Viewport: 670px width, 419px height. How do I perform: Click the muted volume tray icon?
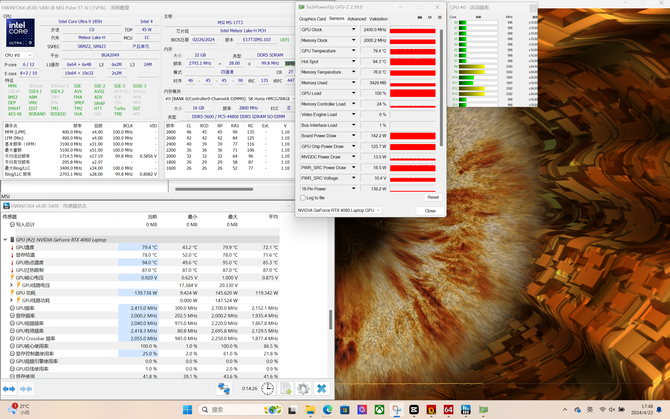click(612, 410)
